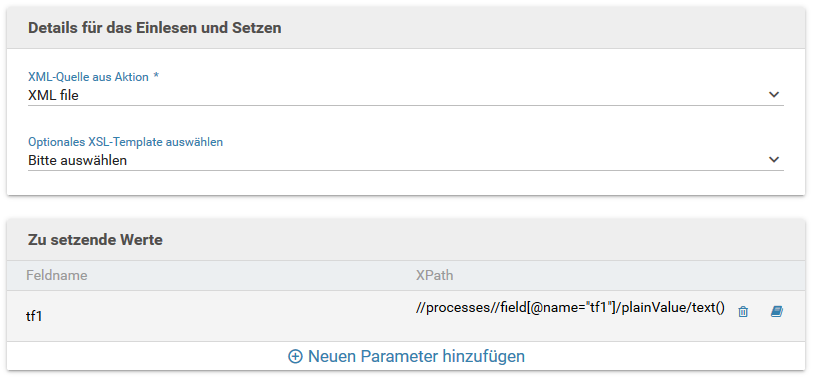Viewport: 813px width, 378px height.
Task: Click the //processes start of the XPath value
Action: 443,308
